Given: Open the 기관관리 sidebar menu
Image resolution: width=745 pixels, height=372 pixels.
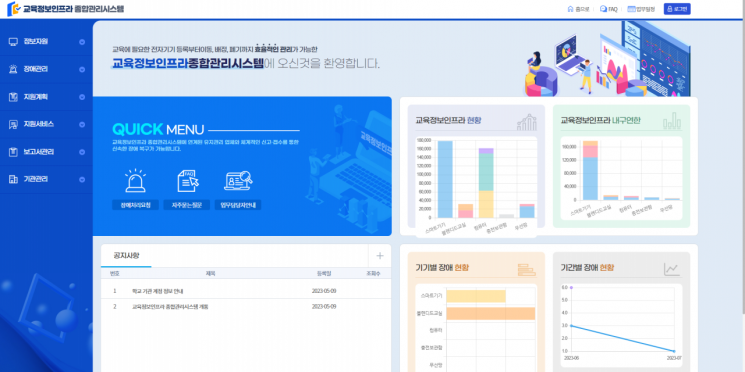Looking at the screenshot, I should pos(46,180).
